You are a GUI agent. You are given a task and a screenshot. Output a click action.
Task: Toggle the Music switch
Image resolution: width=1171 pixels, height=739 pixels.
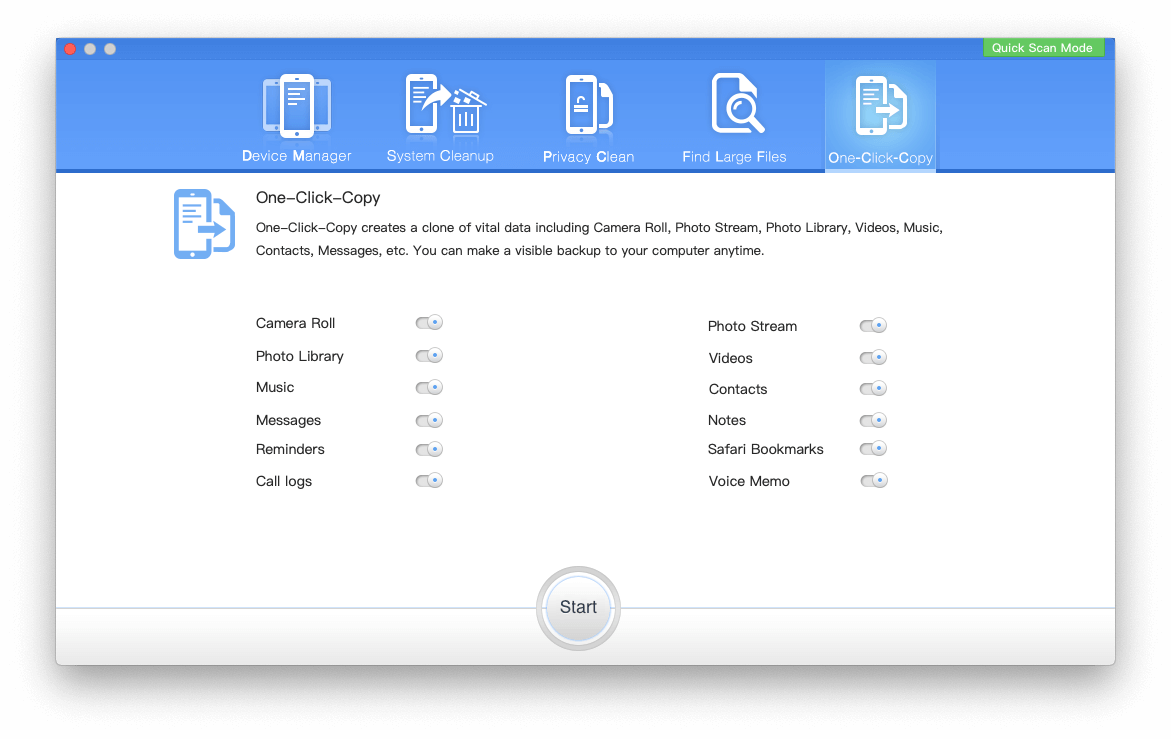pyautogui.click(x=429, y=387)
